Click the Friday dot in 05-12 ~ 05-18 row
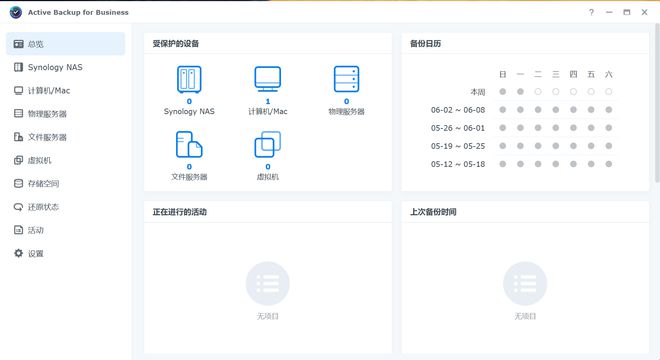Screen dimensions: 660x360 [591, 164]
